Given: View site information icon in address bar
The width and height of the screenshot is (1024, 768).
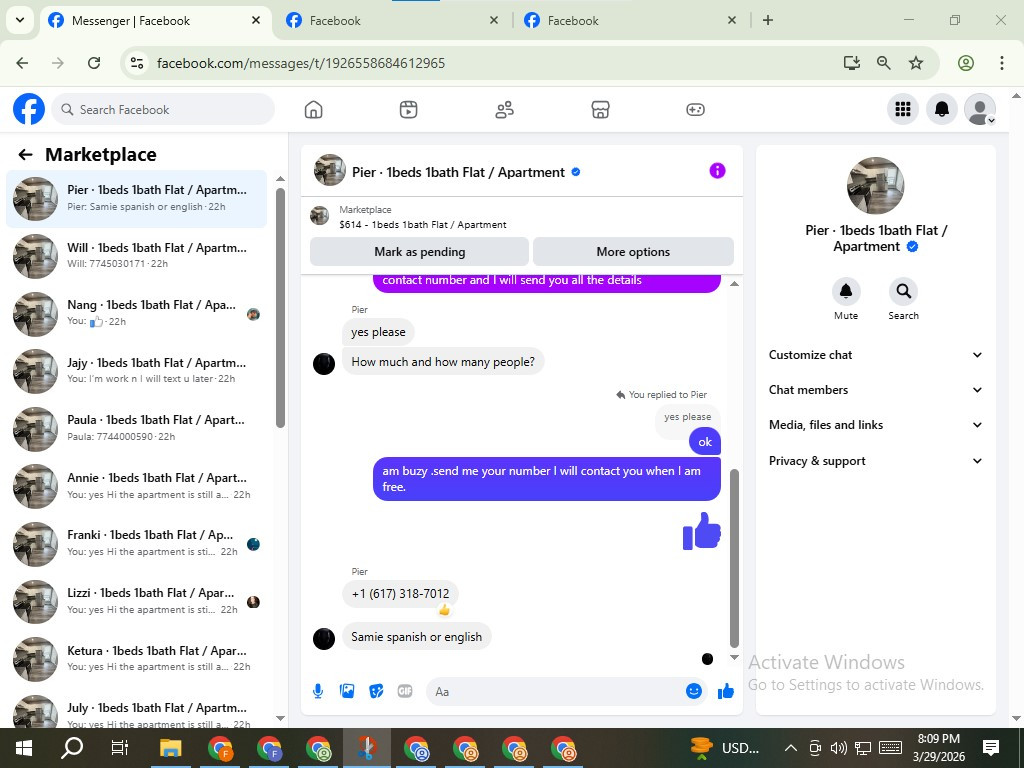Looking at the screenshot, I should pyautogui.click(x=137, y=63).
